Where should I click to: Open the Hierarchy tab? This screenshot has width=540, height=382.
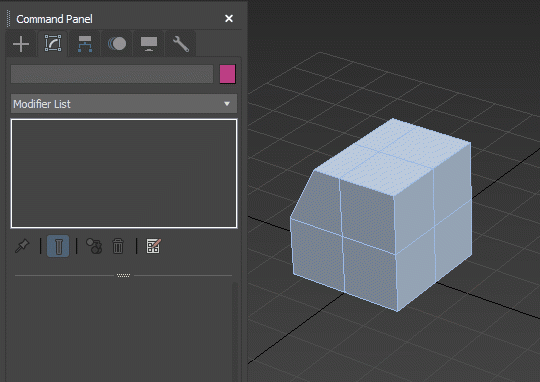tap(85, 44)
